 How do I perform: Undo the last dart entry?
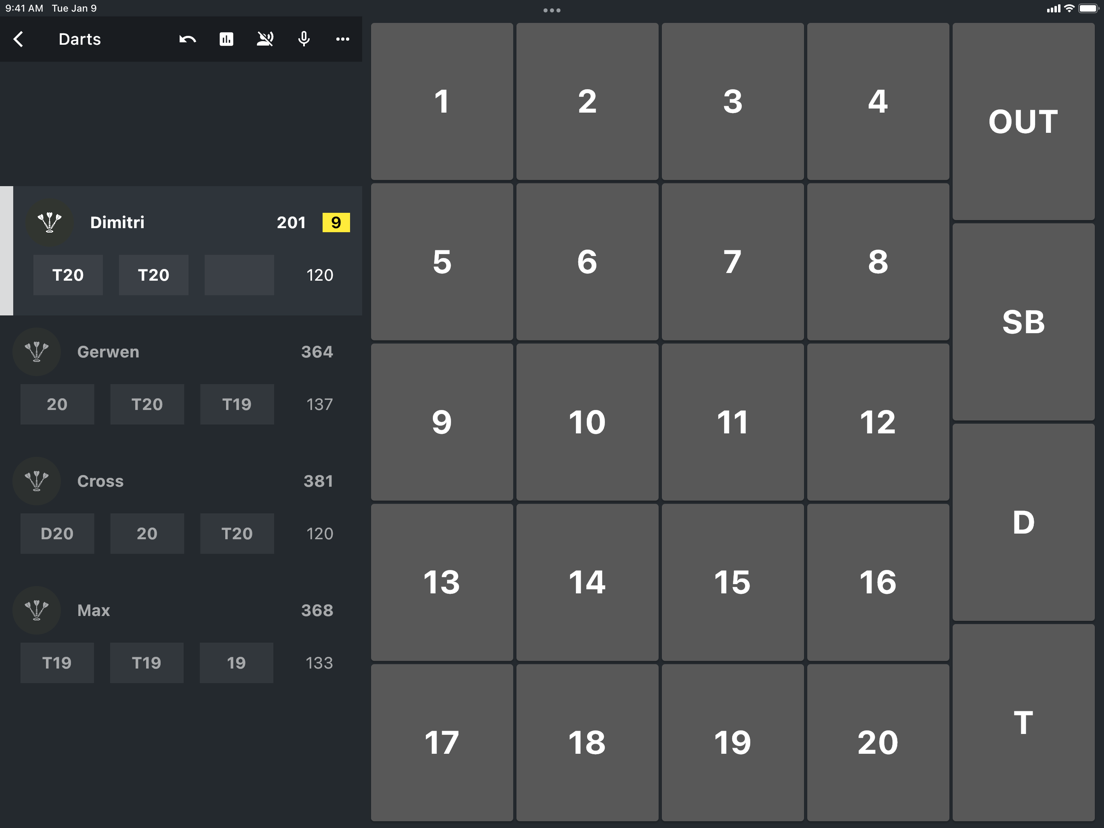[188, 39]
